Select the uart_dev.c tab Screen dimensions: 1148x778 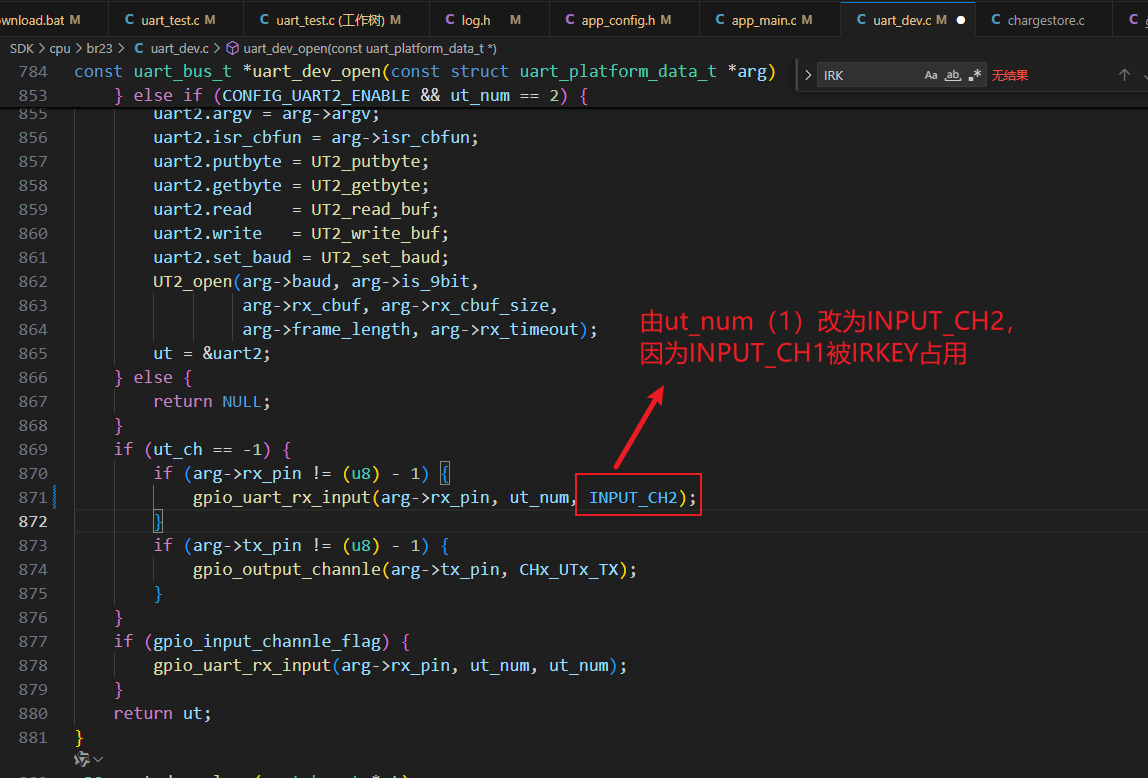click(x=907, y=20)
